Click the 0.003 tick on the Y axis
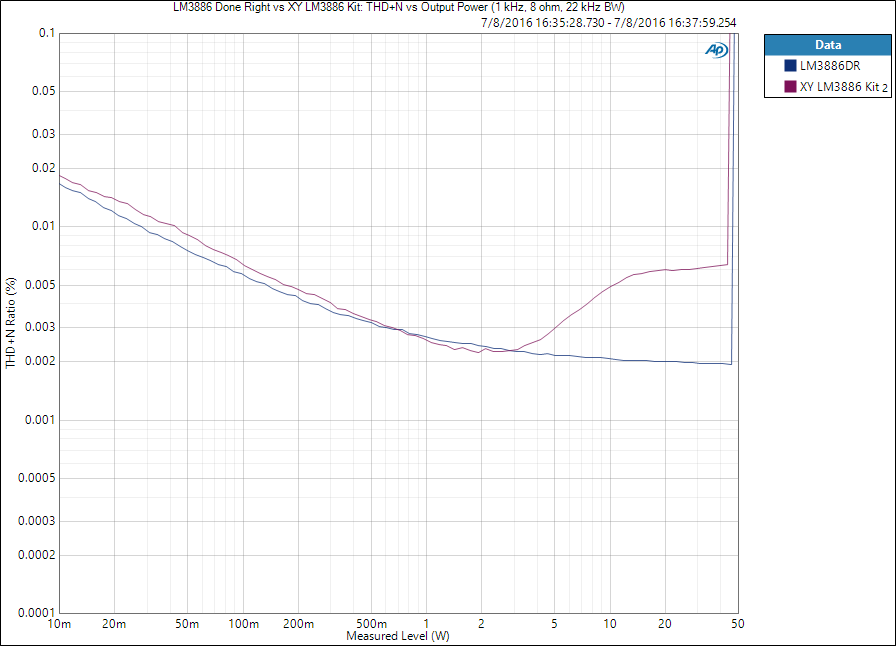Screen dimensions: 896x646 (x=40, y=327)
